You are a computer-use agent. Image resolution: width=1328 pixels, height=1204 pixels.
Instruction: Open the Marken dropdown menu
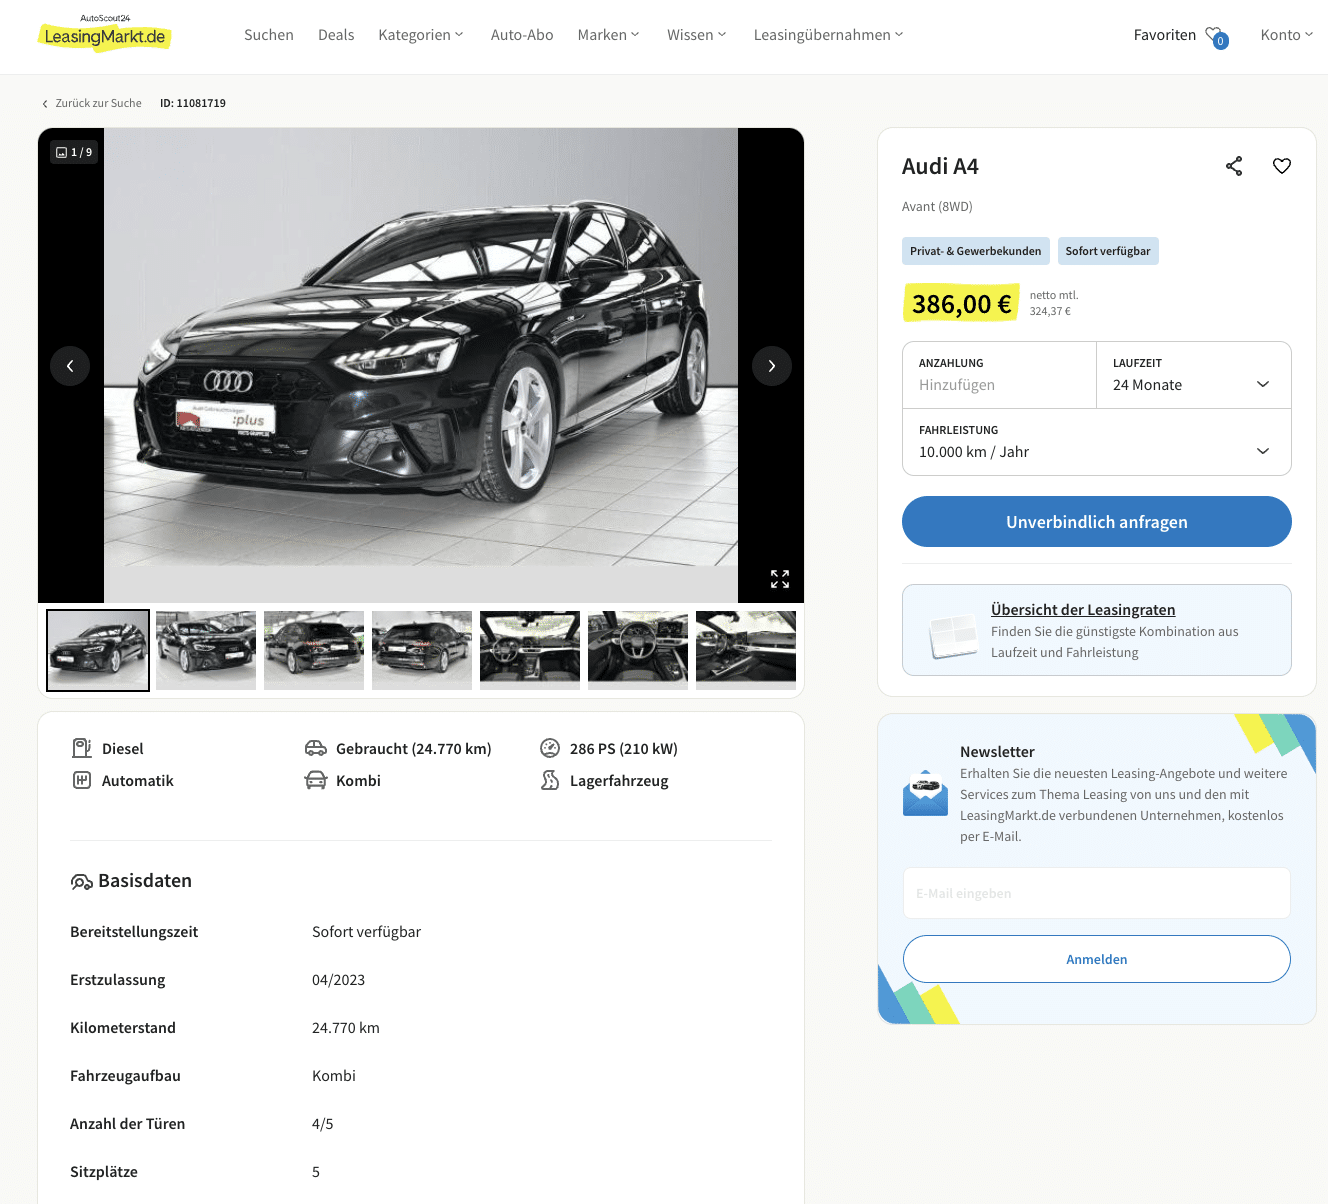[x=608, y=35]
